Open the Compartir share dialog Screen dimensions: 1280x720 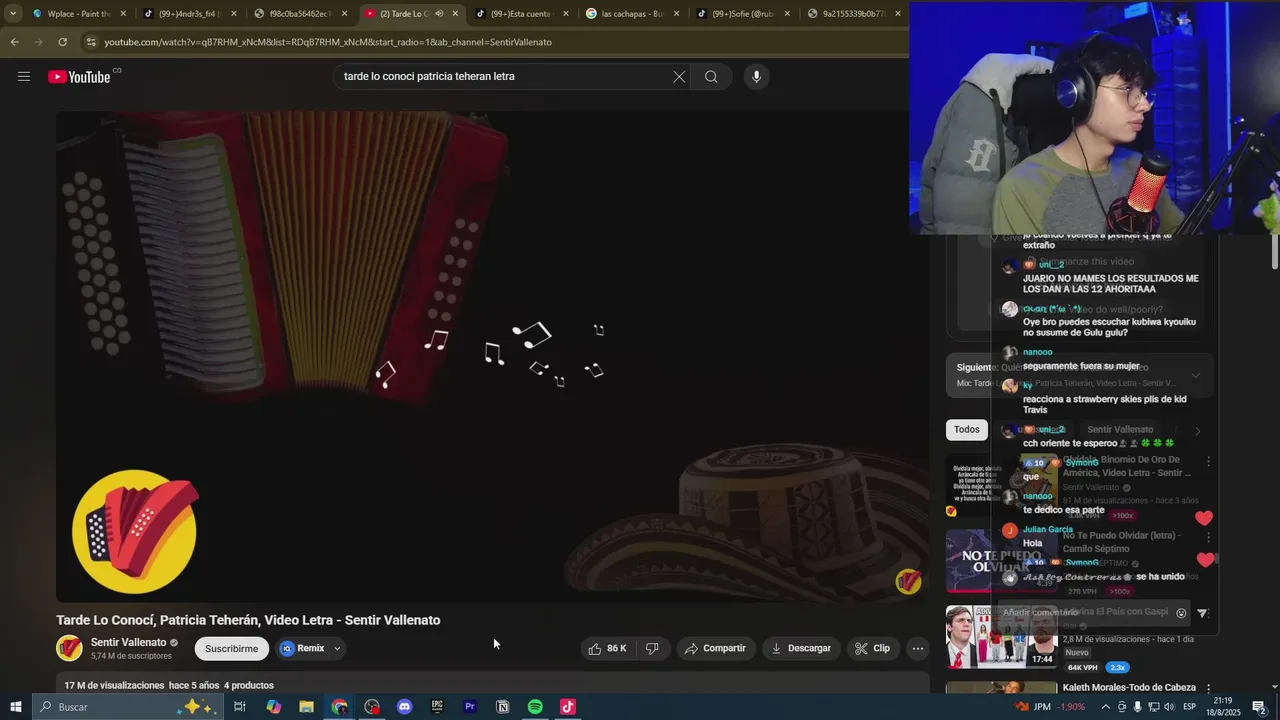point(715,648)
